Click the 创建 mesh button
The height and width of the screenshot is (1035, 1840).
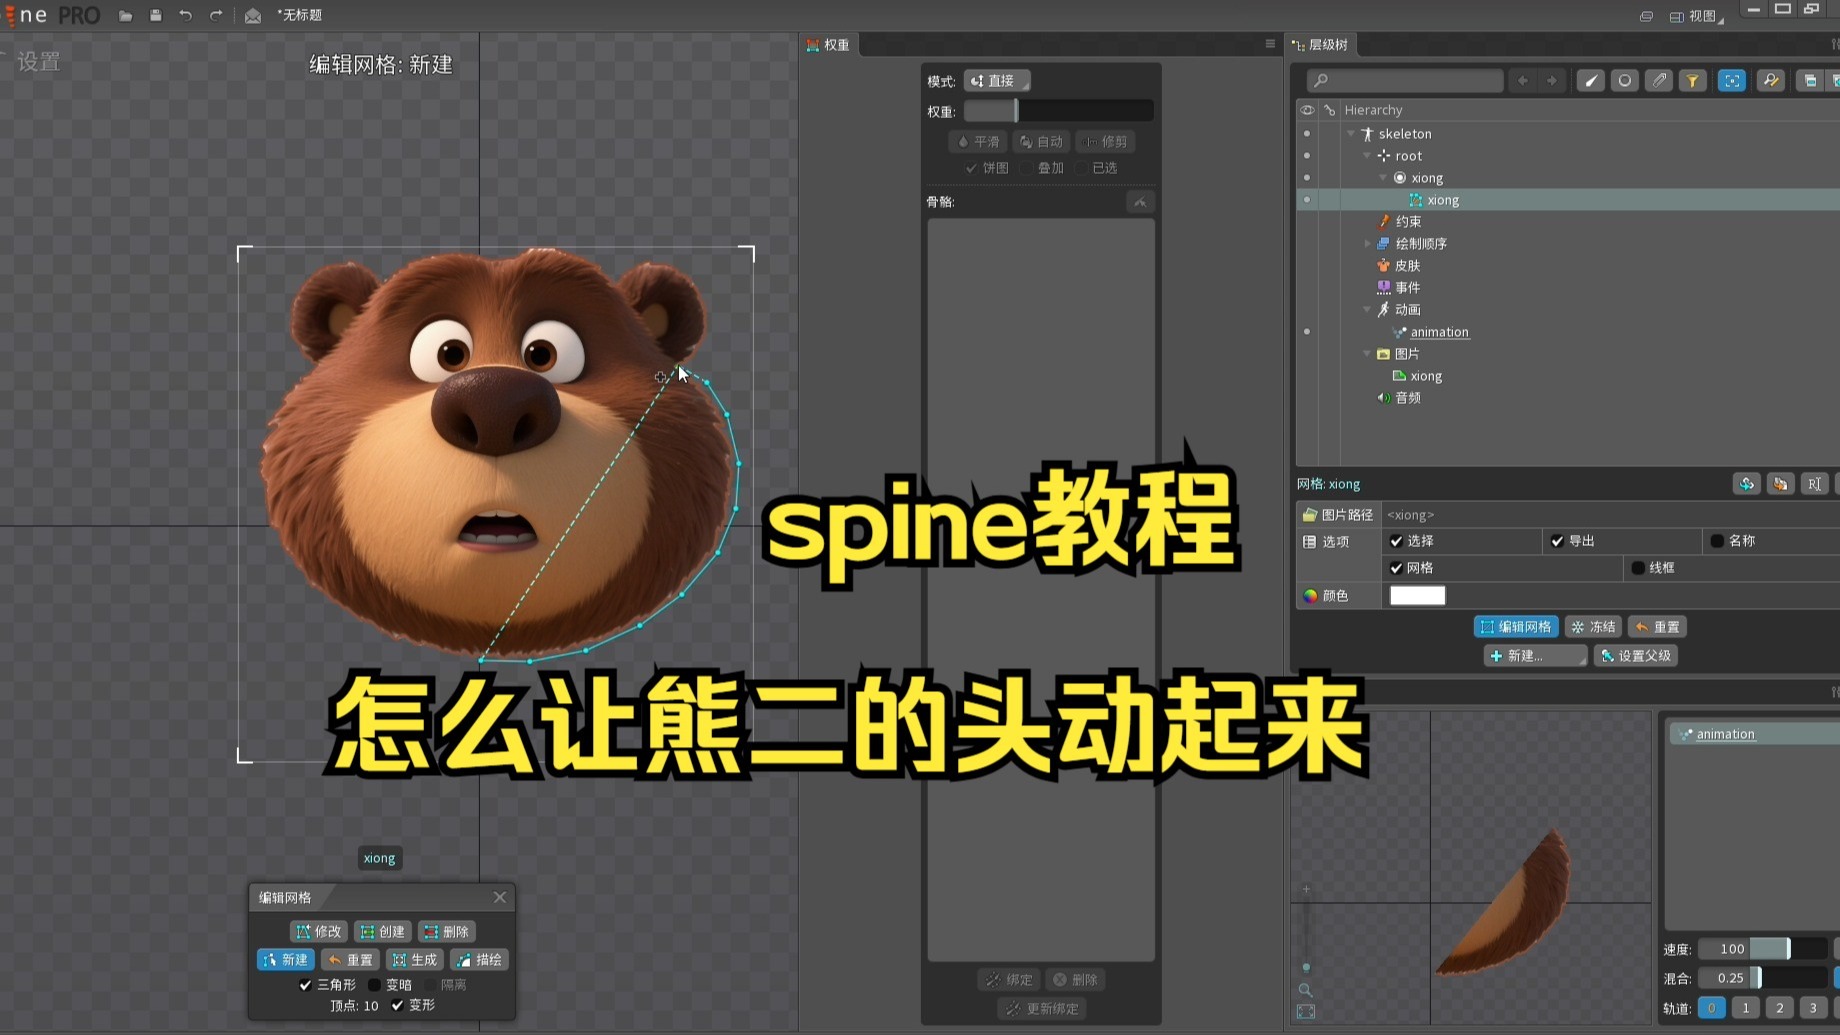click(383, 931)
